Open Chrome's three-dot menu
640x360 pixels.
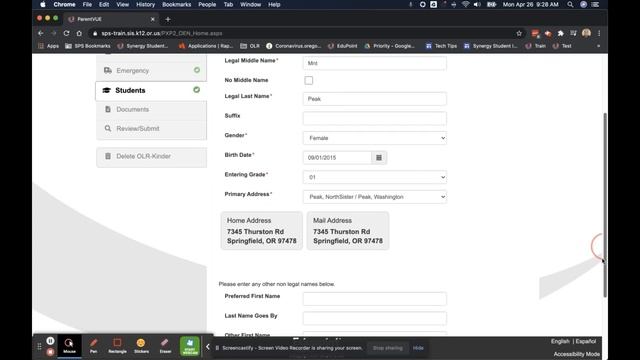(x=599, y=33)
